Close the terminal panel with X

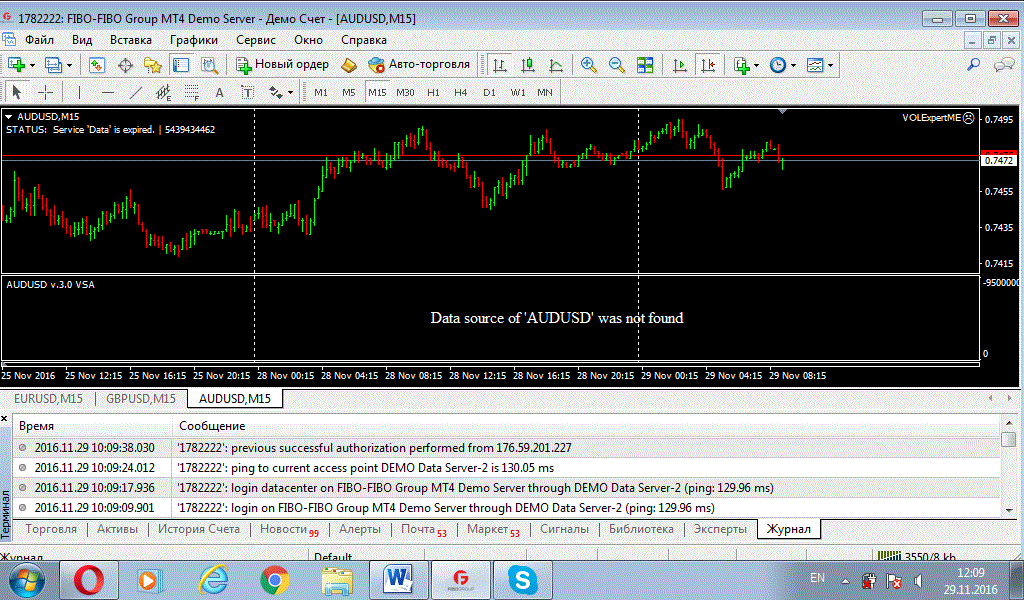click(x=4, y=418)
